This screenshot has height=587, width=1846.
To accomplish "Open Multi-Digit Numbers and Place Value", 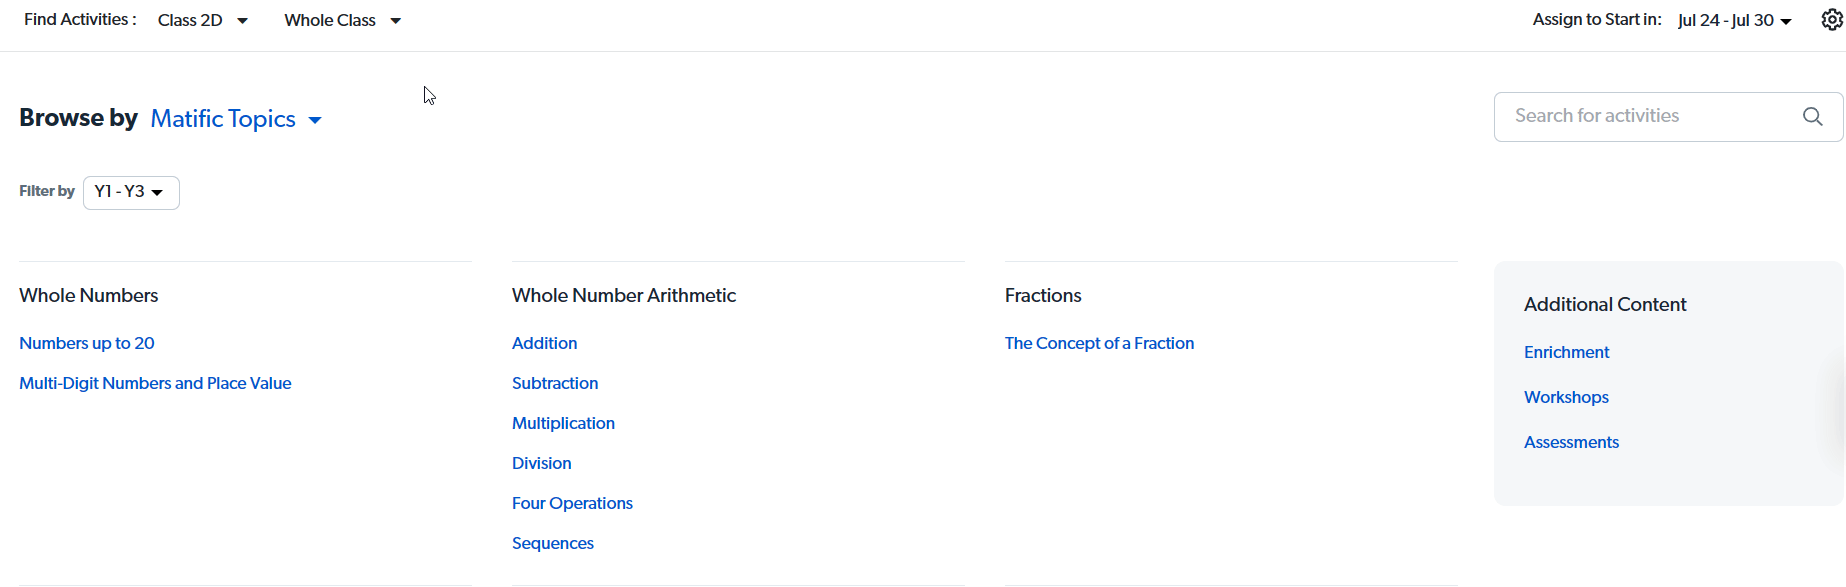I will click(155, 383).
